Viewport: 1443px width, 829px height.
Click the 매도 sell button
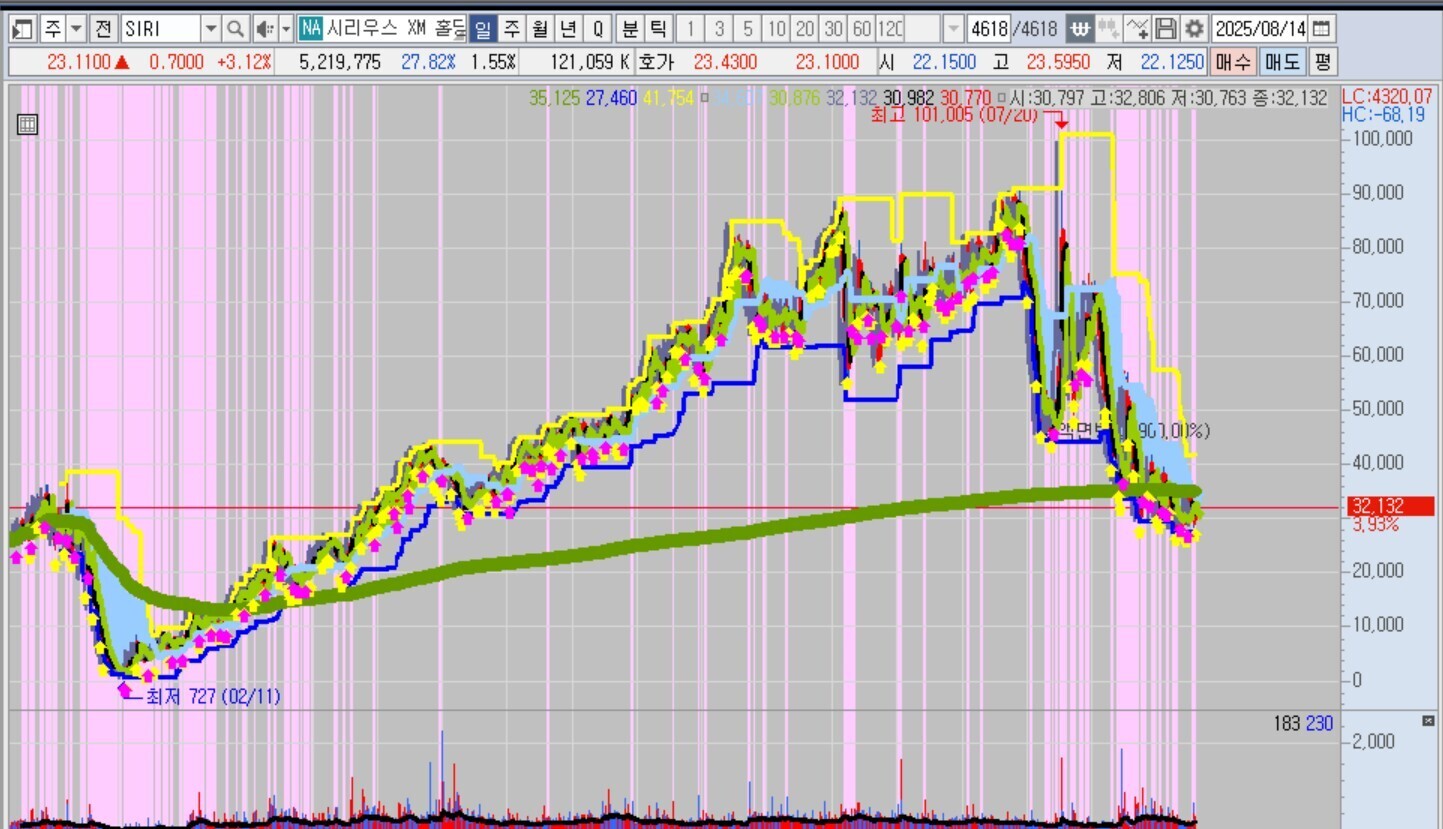click(1281, 62)
